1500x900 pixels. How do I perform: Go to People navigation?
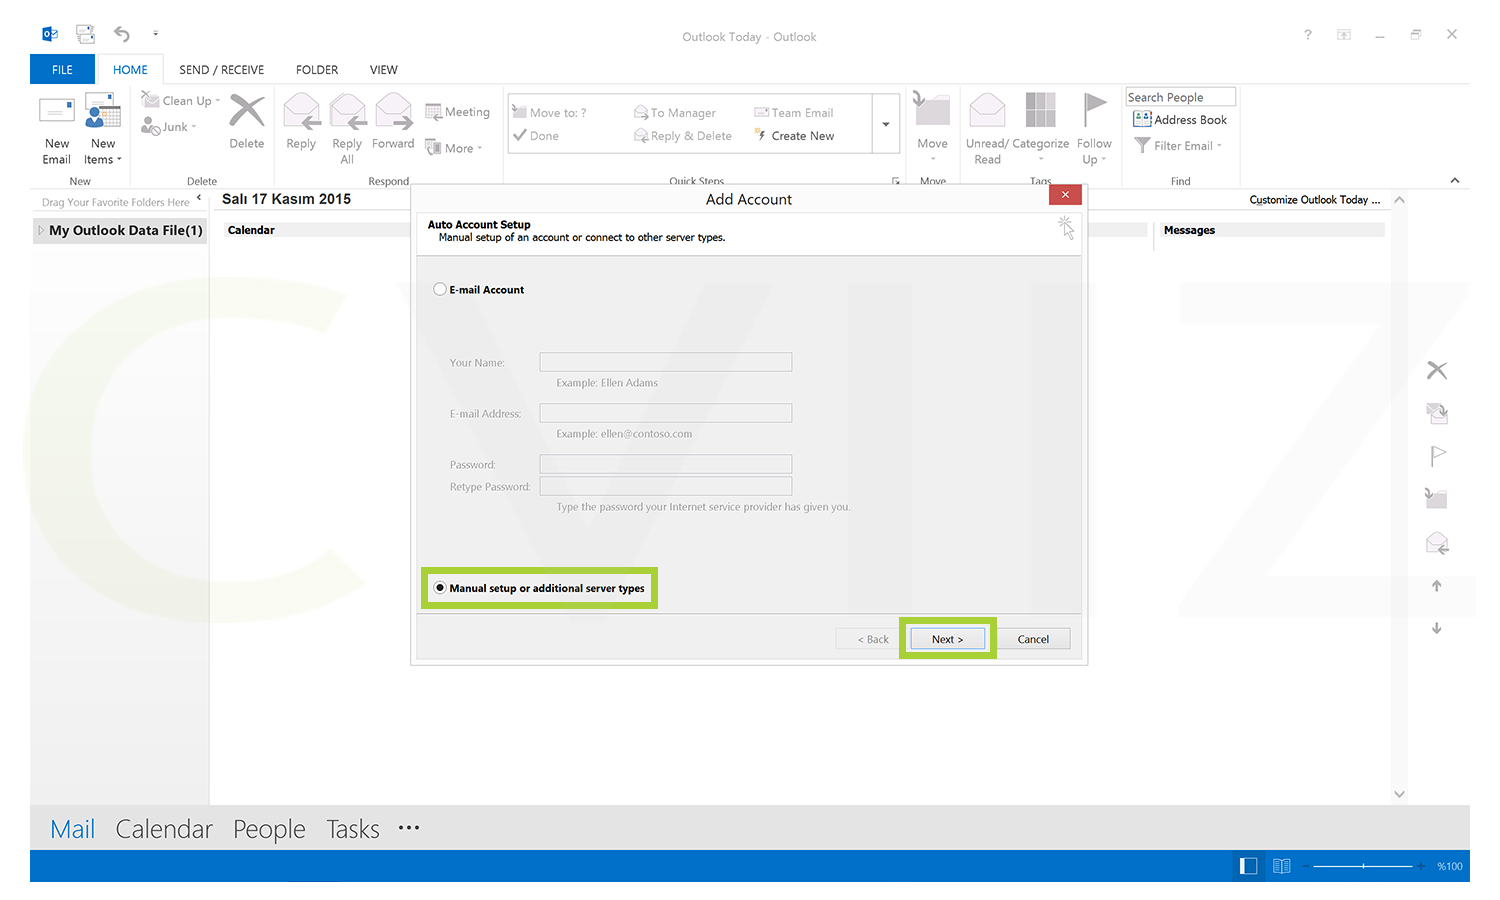269,829
